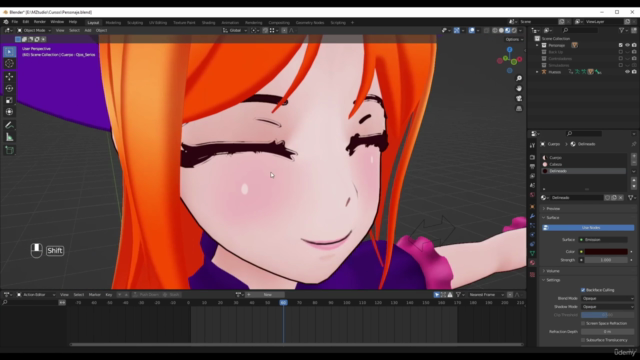Click the Blender logo menu icon
Viewport: 640px width, 360px height.
[x=6, y=22]
